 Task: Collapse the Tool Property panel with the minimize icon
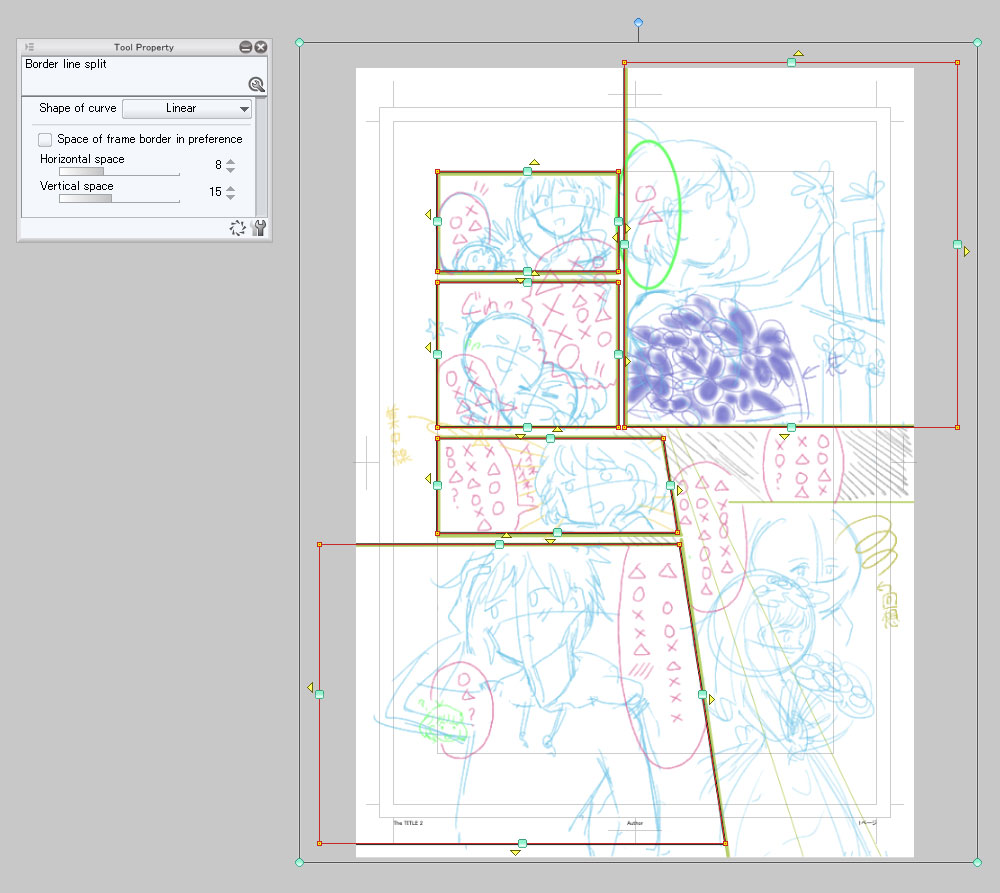pyautogui.click(x=245, y=47)
